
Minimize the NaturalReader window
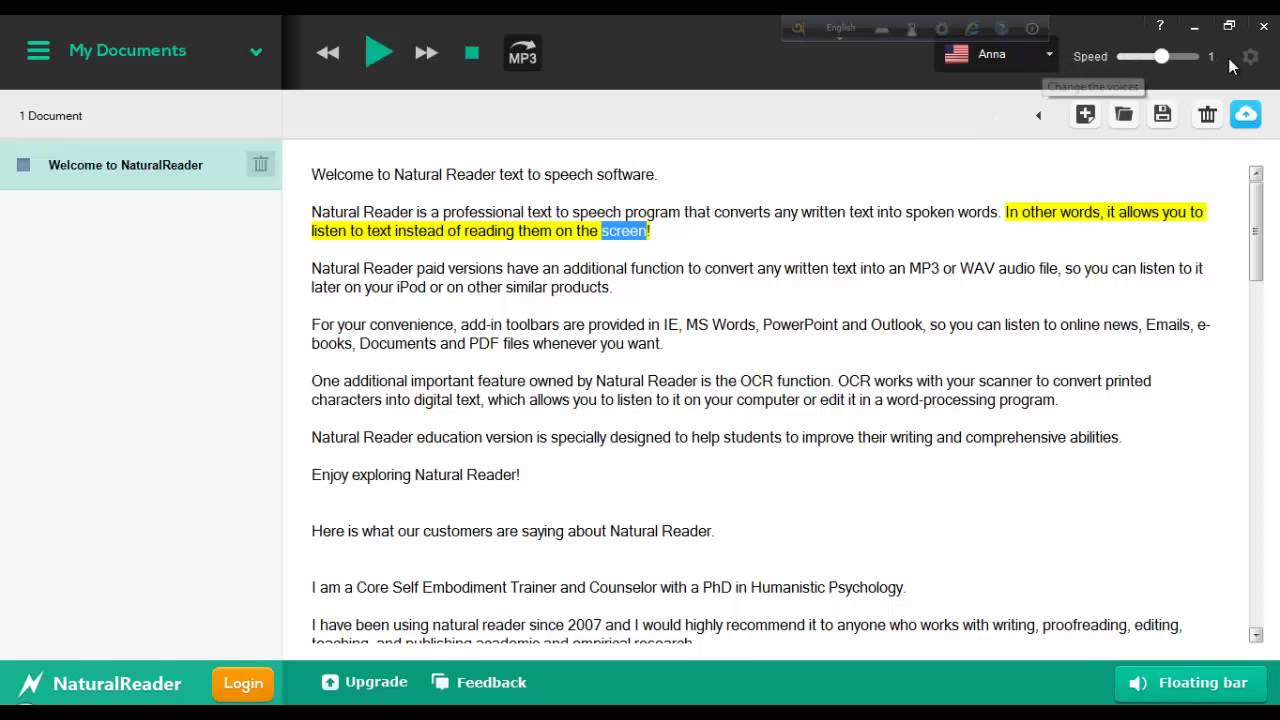tap(1194, 27)
